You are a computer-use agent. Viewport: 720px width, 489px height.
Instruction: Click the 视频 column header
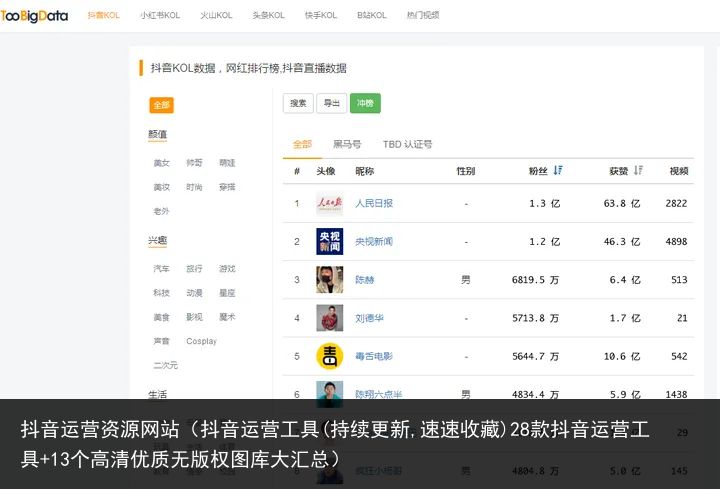[679, 171]
